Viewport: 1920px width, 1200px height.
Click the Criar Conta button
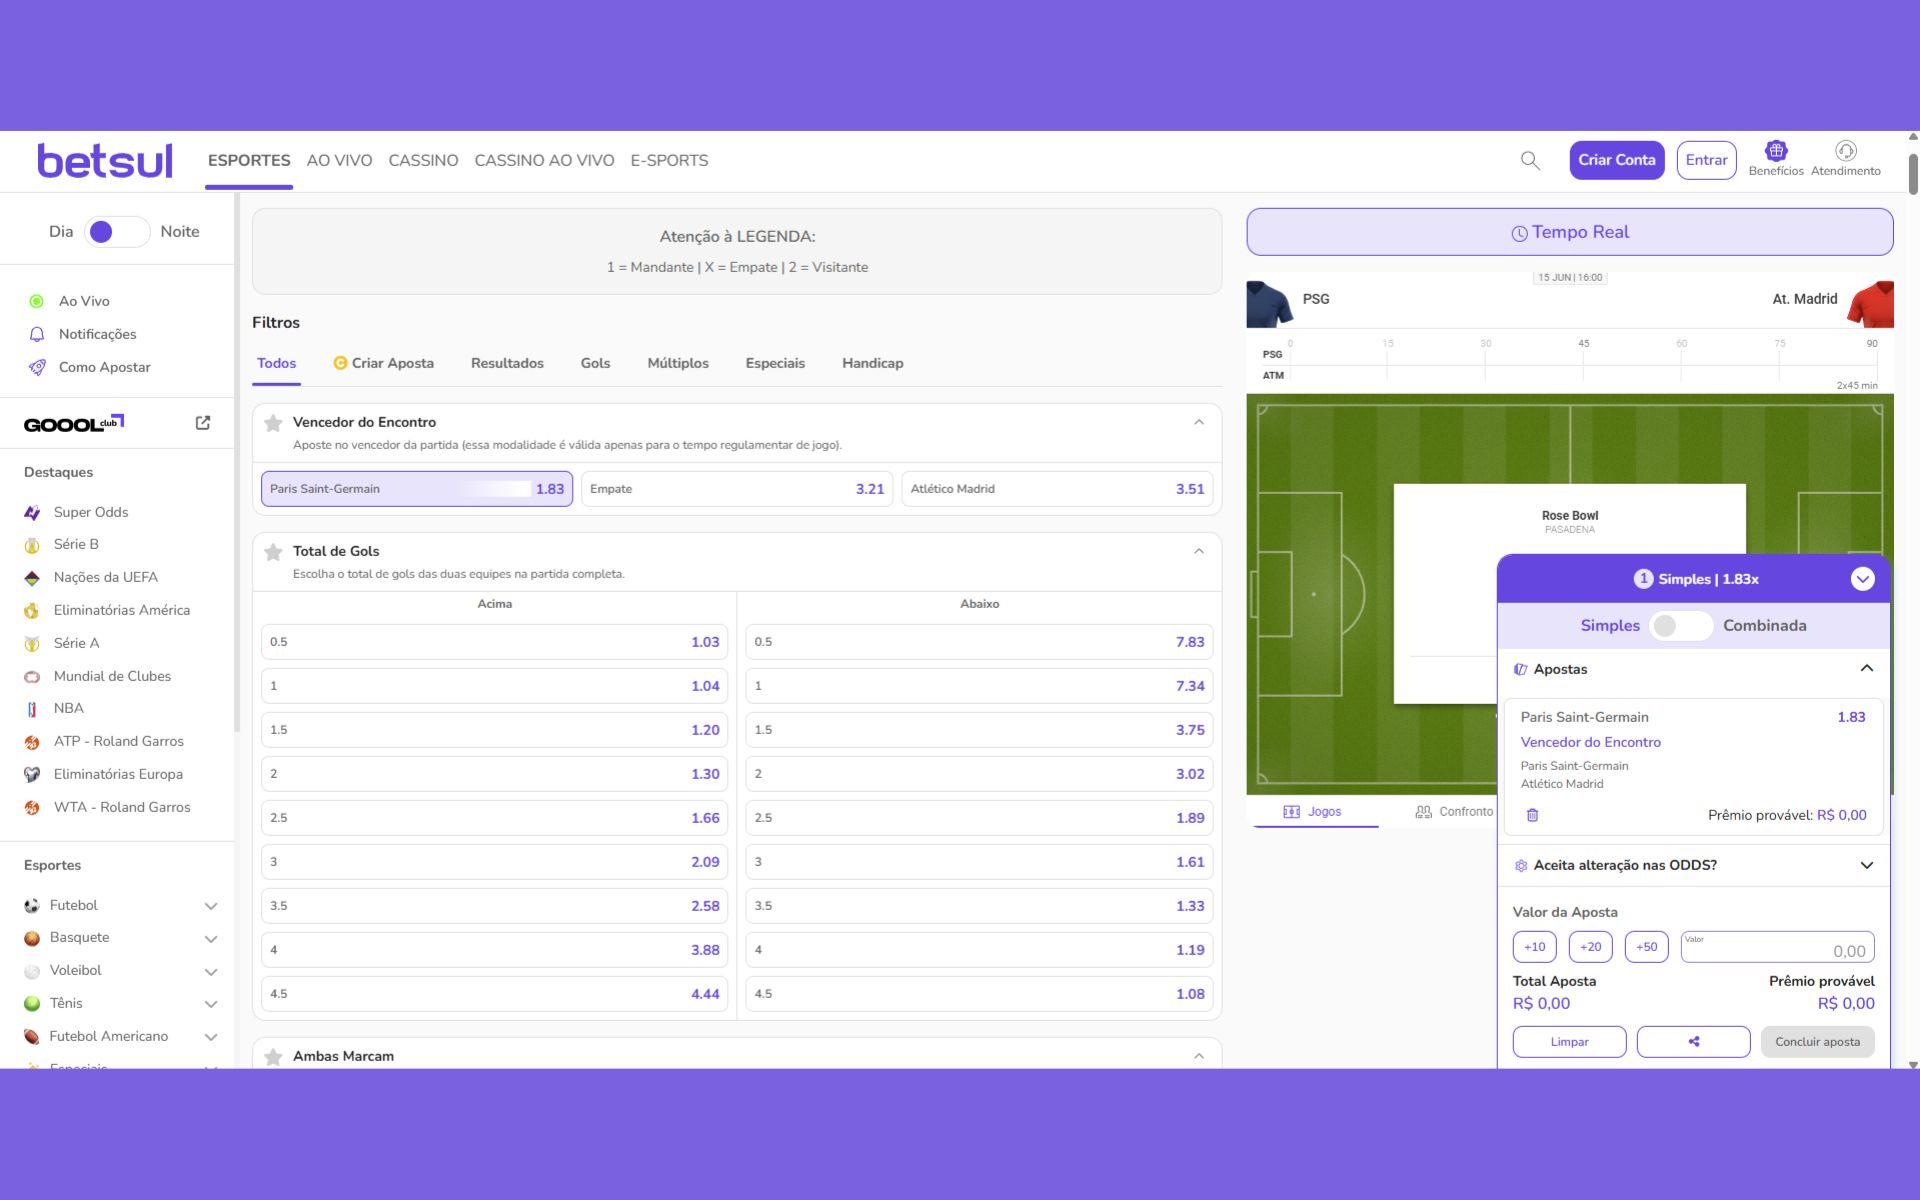1616,160
